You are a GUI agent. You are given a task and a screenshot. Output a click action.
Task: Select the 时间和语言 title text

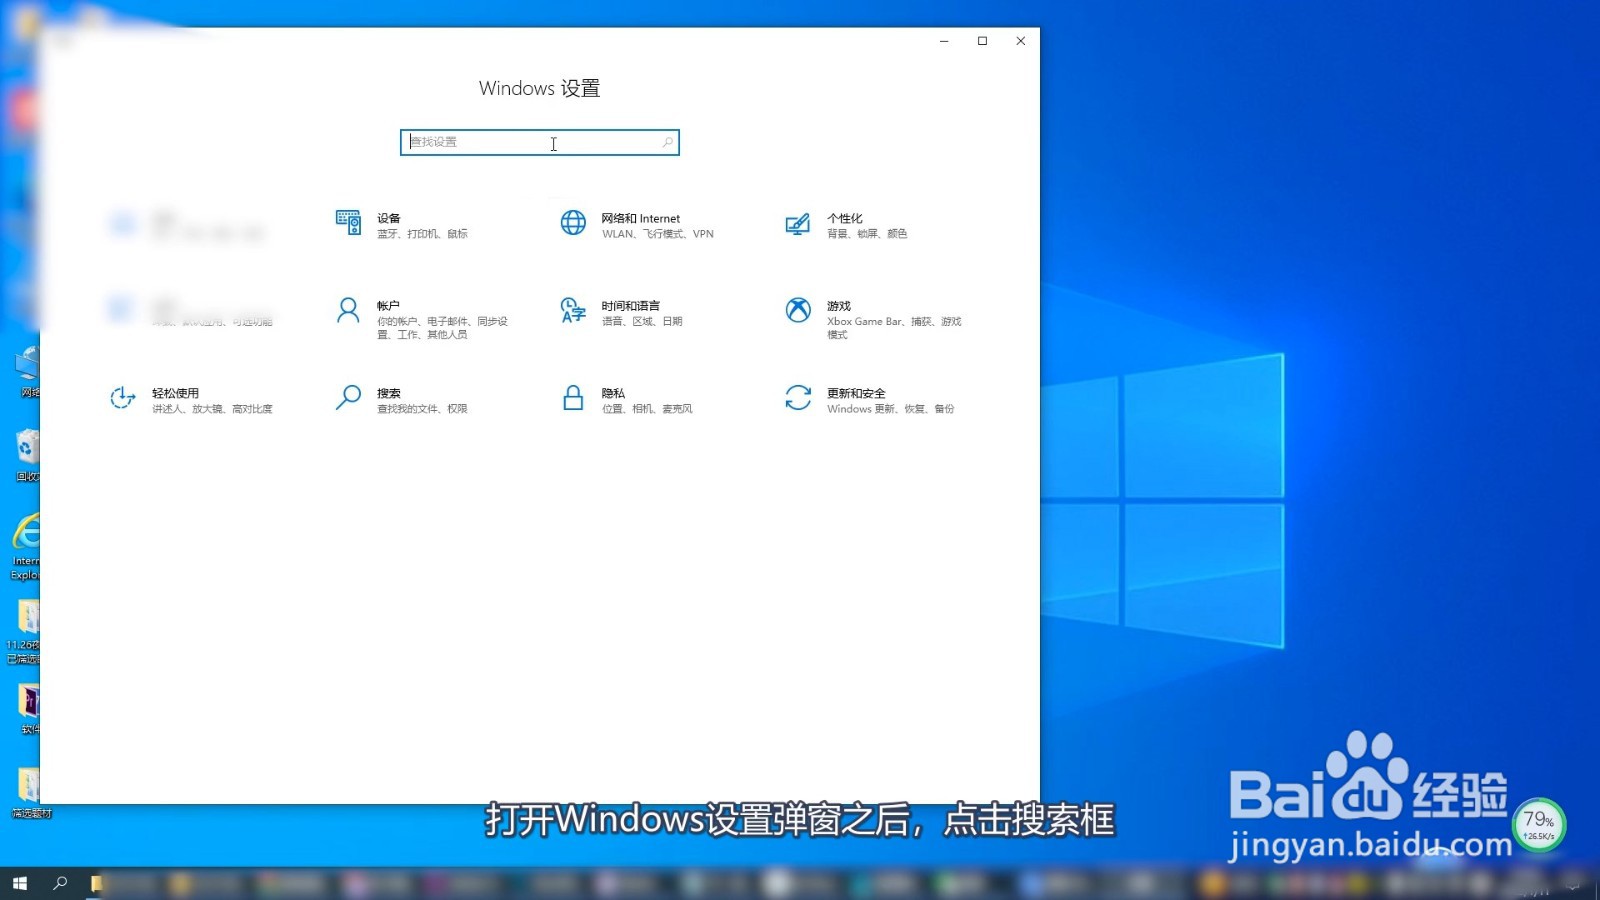631,306
